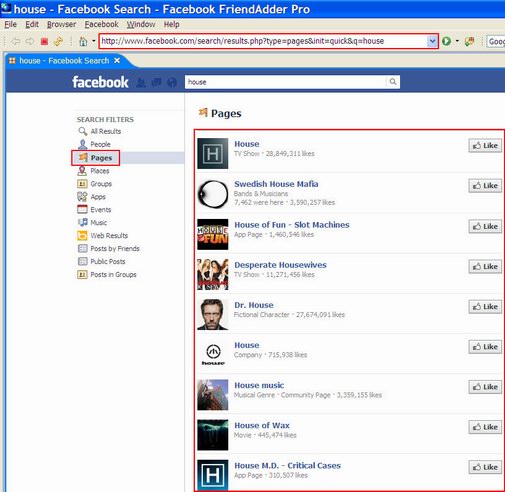
Task: Open the House music page link
Action: [x=259, y=385]
